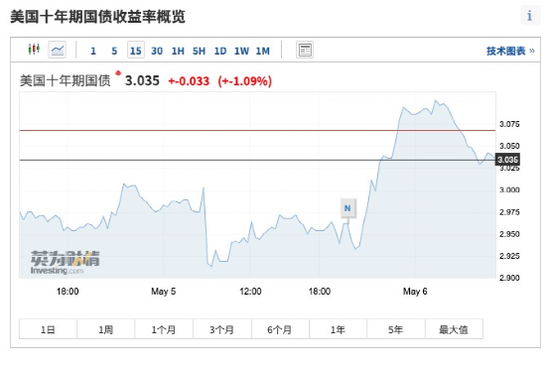Screen dimensions: 550x366
Task: Click the N news marker on chart
Action: click(x=348, y=208)
